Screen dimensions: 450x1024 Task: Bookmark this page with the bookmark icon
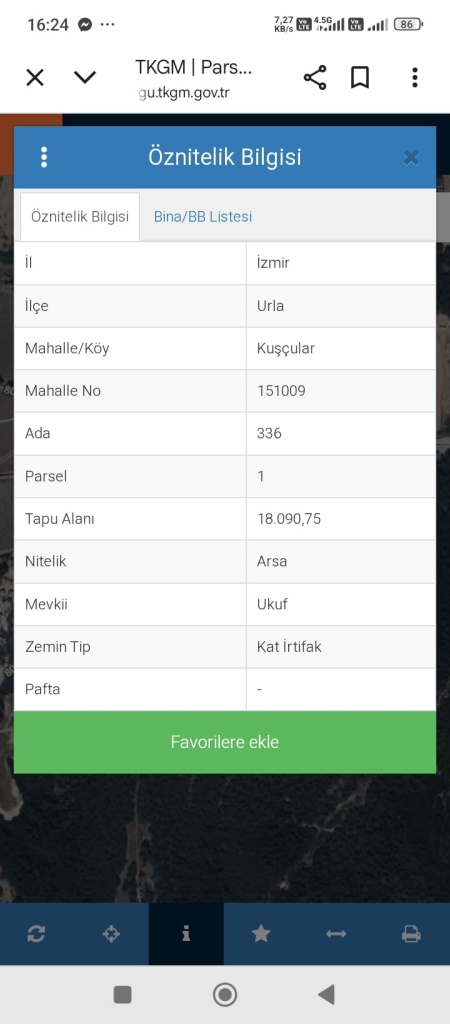360,78
